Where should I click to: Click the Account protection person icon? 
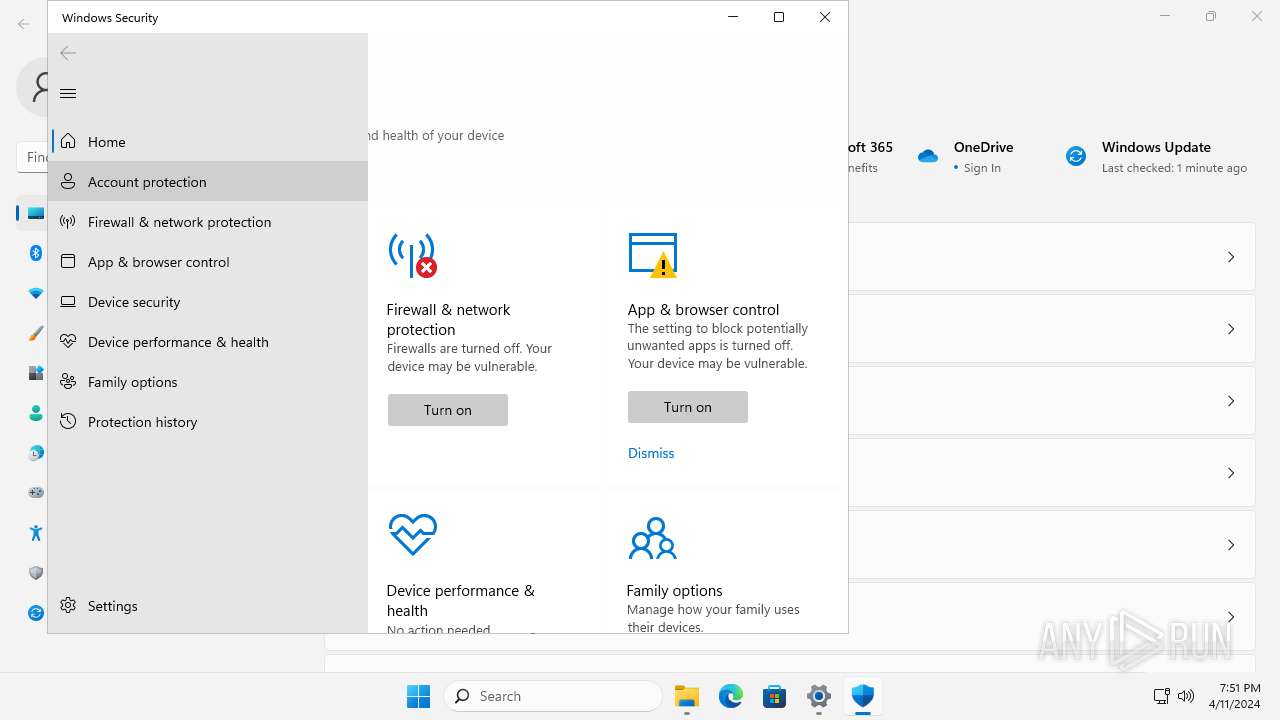pos(68,182)
